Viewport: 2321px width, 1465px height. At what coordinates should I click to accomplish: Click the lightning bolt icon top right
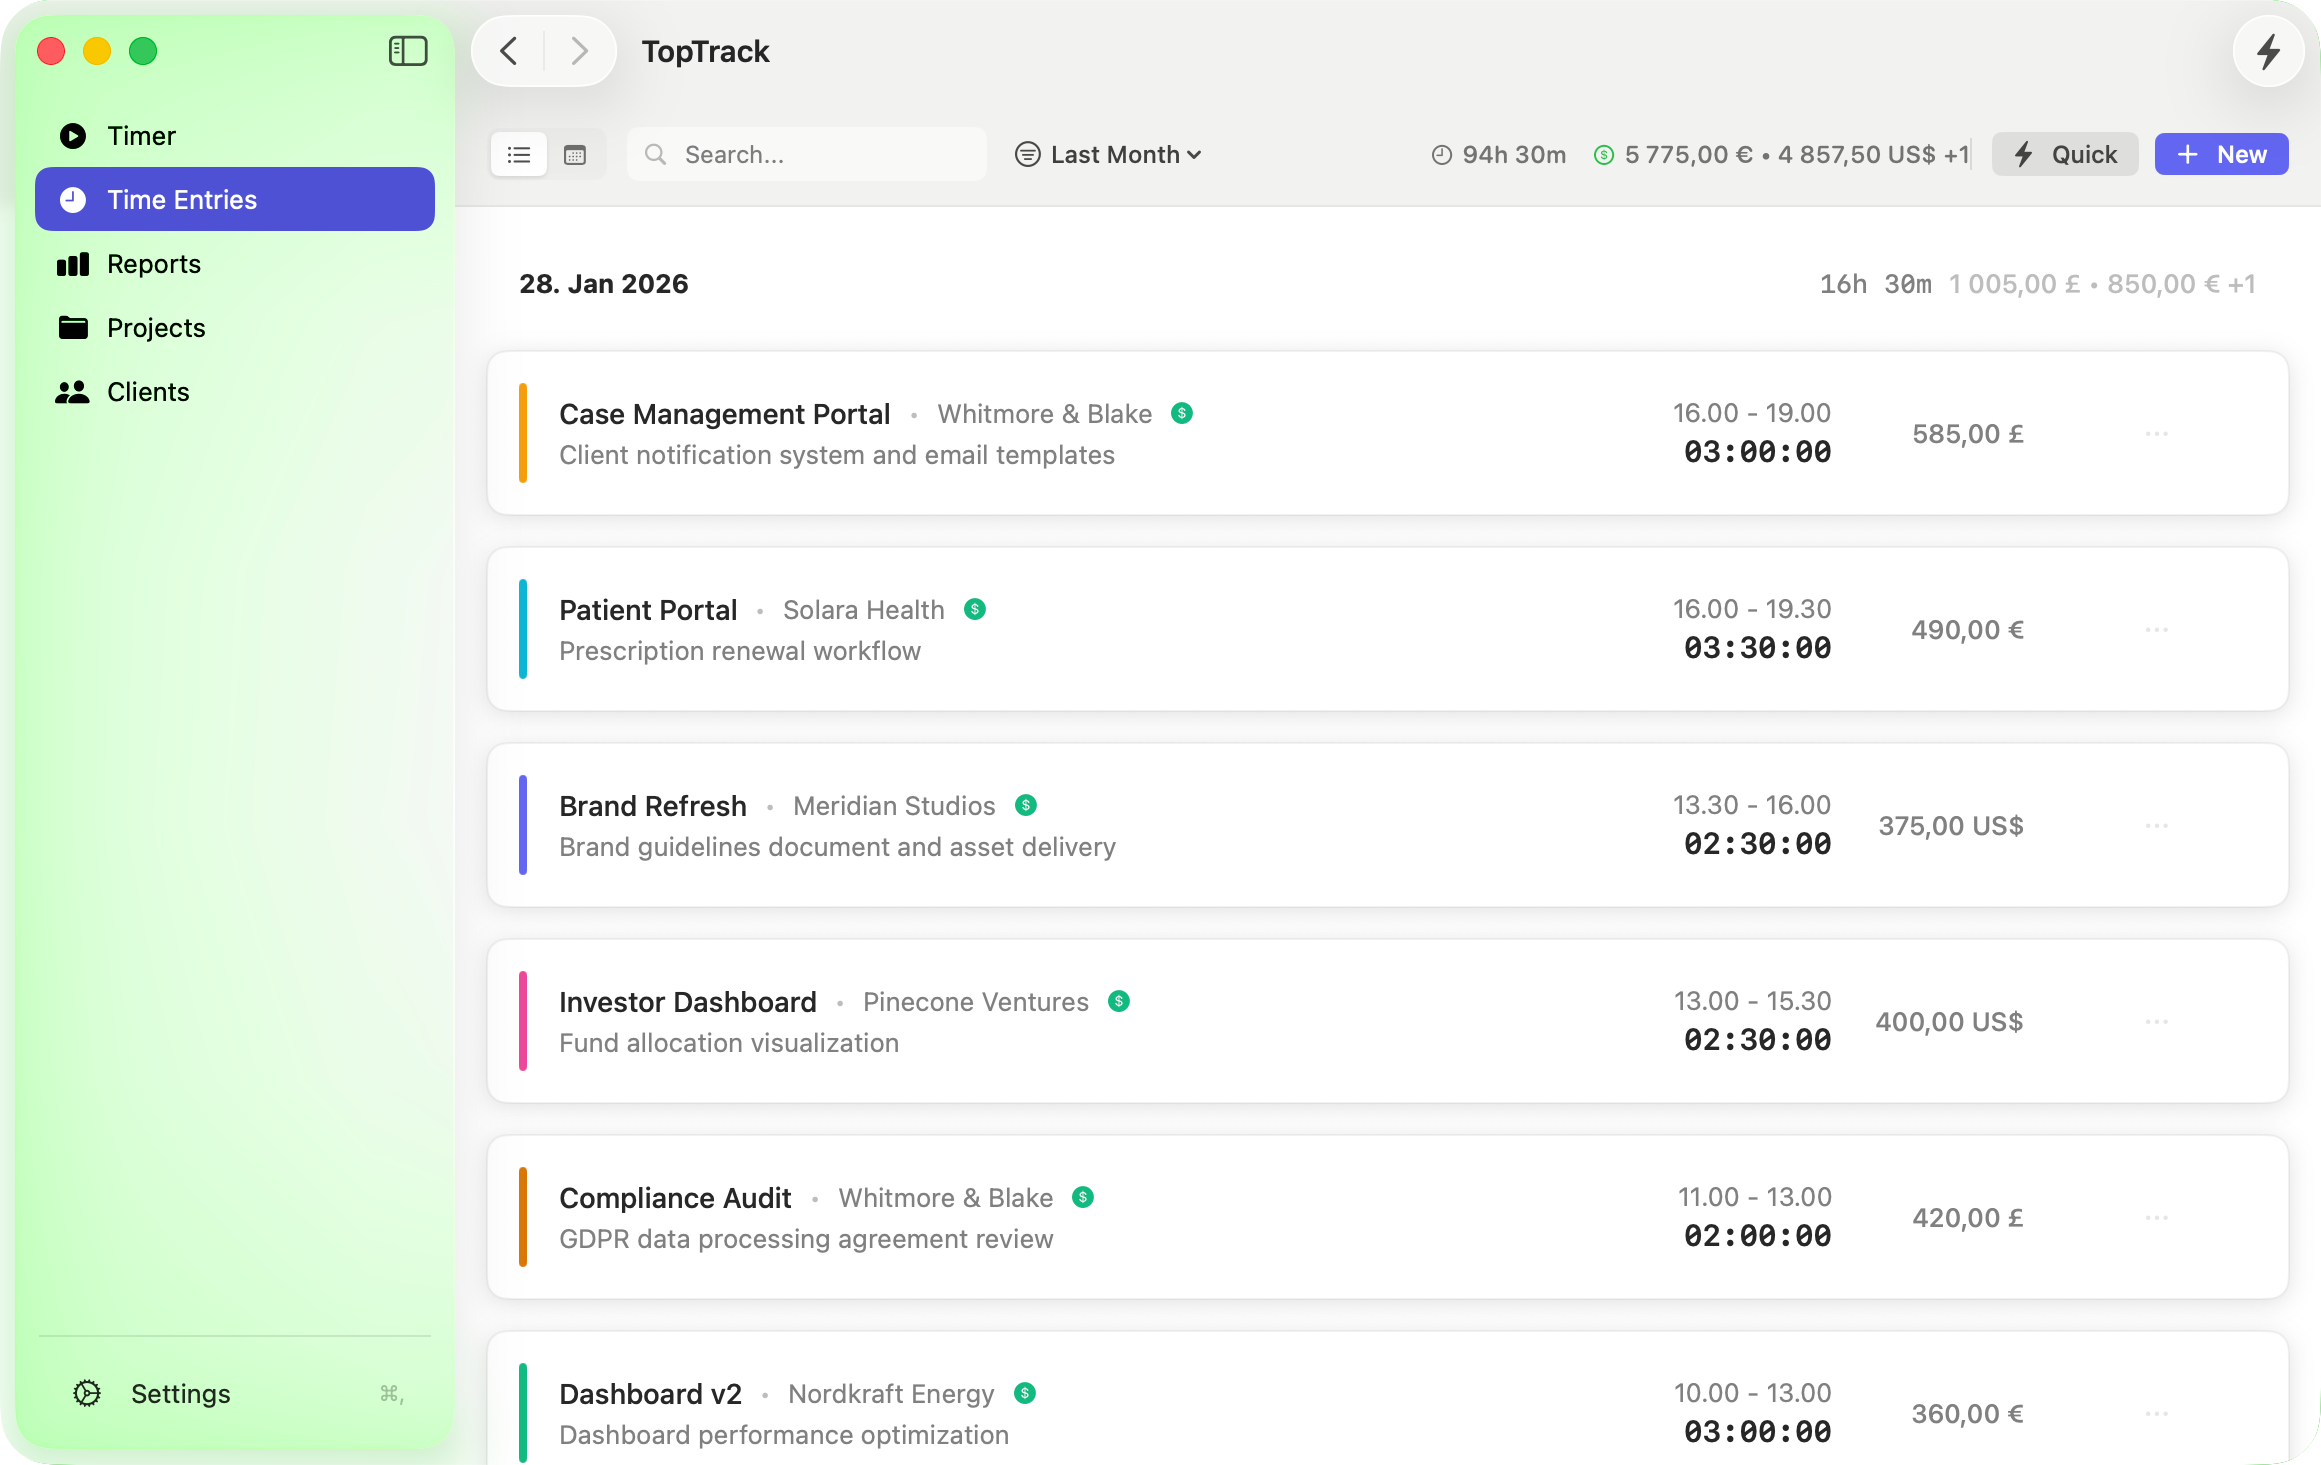2268,51
